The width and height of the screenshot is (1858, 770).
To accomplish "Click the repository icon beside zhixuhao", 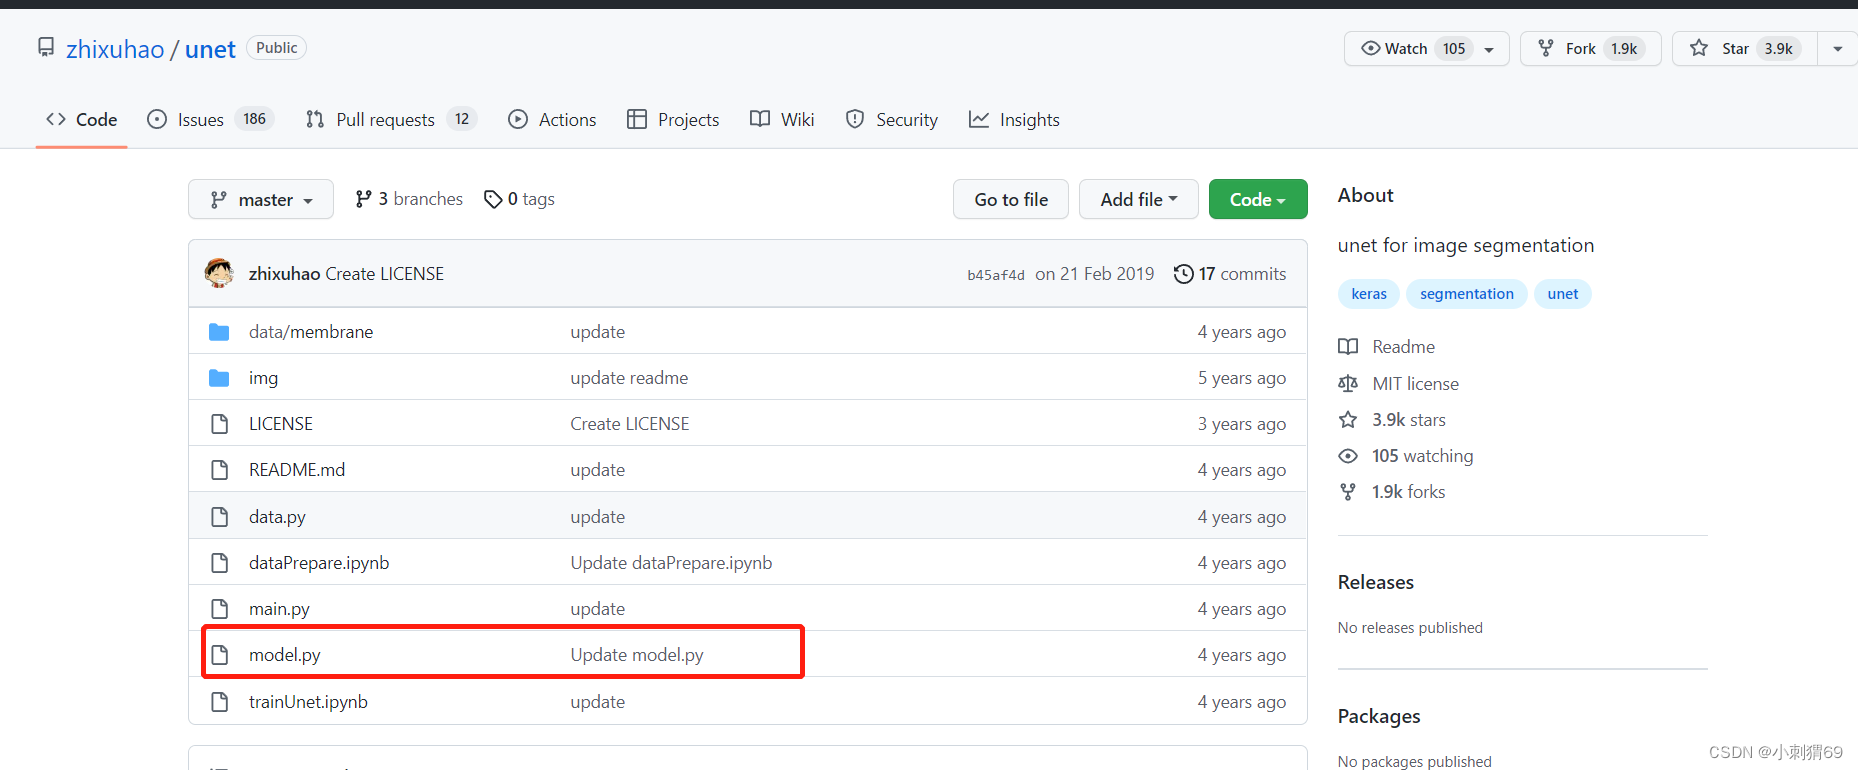I will [x=46, y=47].
